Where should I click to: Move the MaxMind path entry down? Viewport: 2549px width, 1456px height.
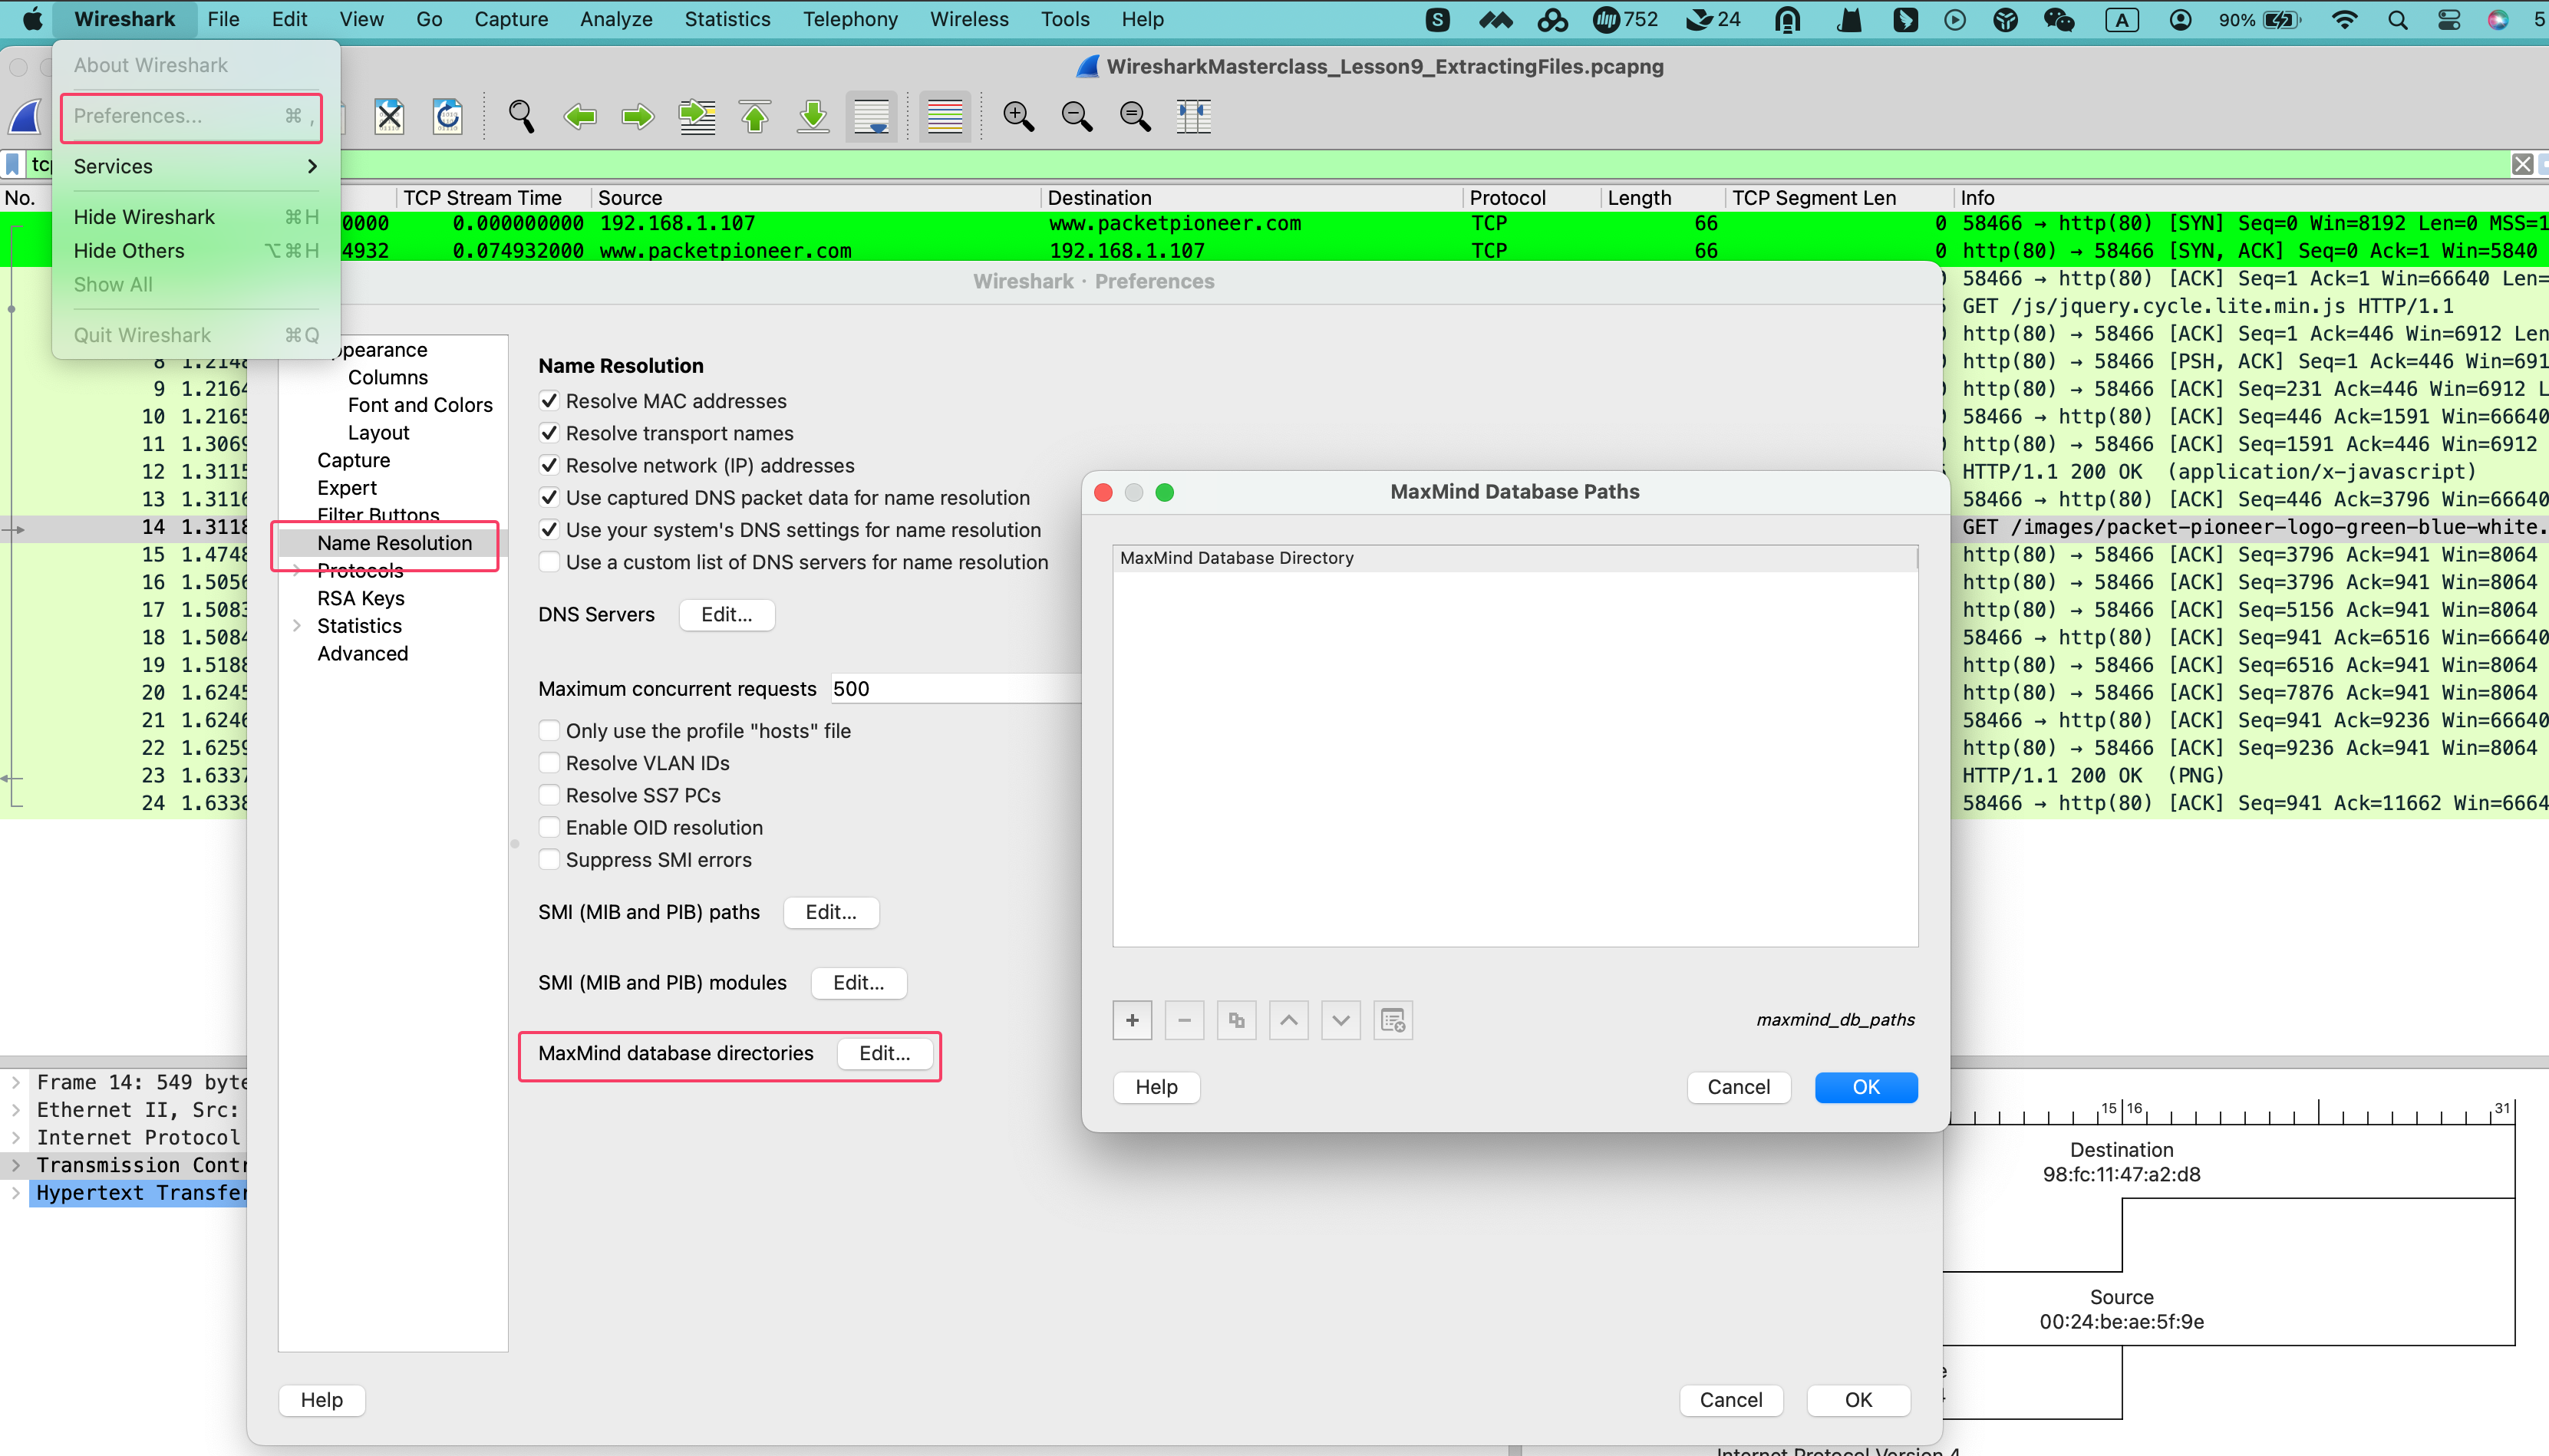click(1340, 1020)
